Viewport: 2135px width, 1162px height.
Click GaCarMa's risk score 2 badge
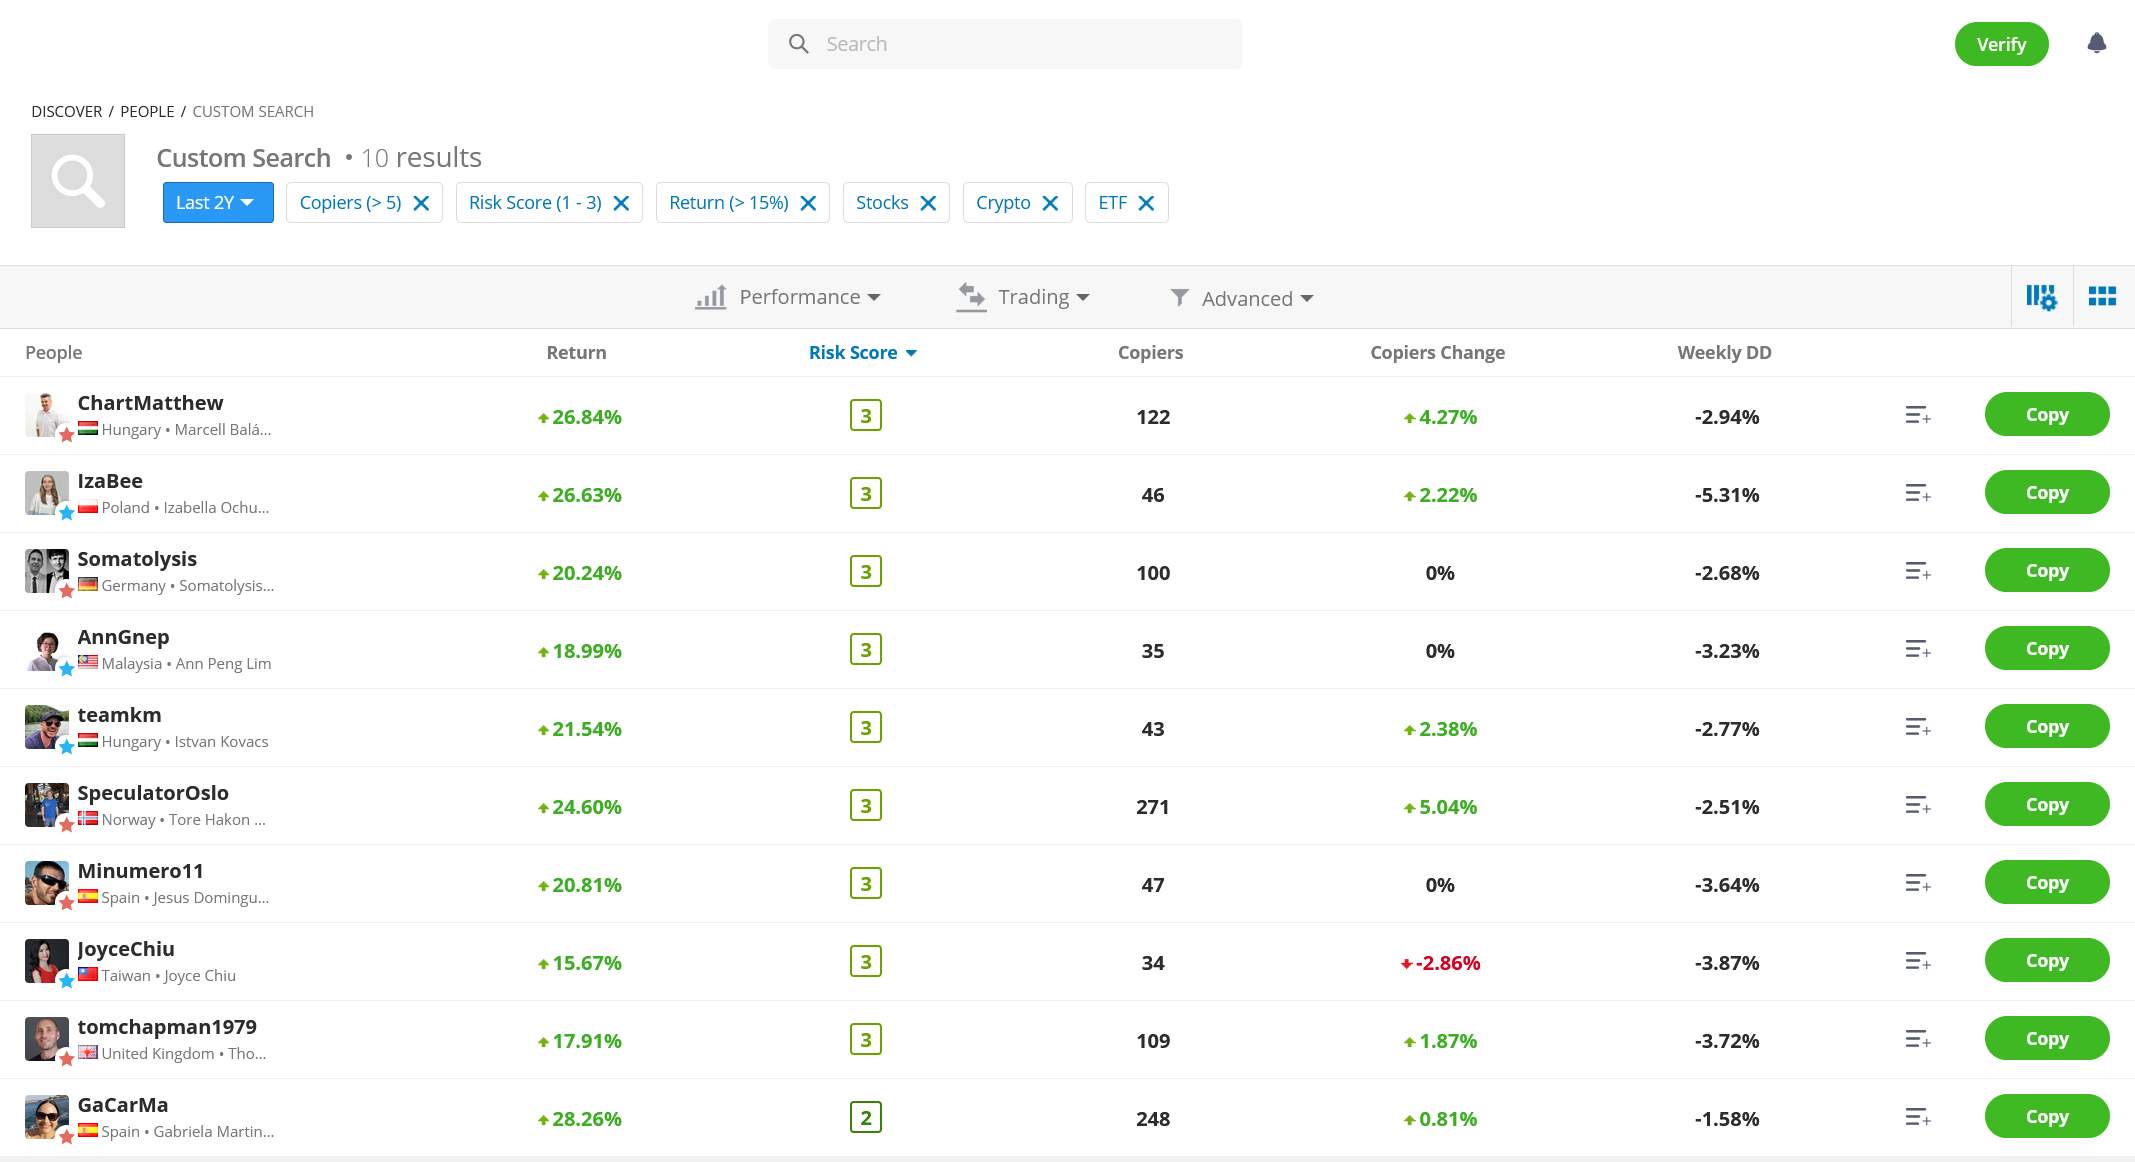click(866, 1117)
